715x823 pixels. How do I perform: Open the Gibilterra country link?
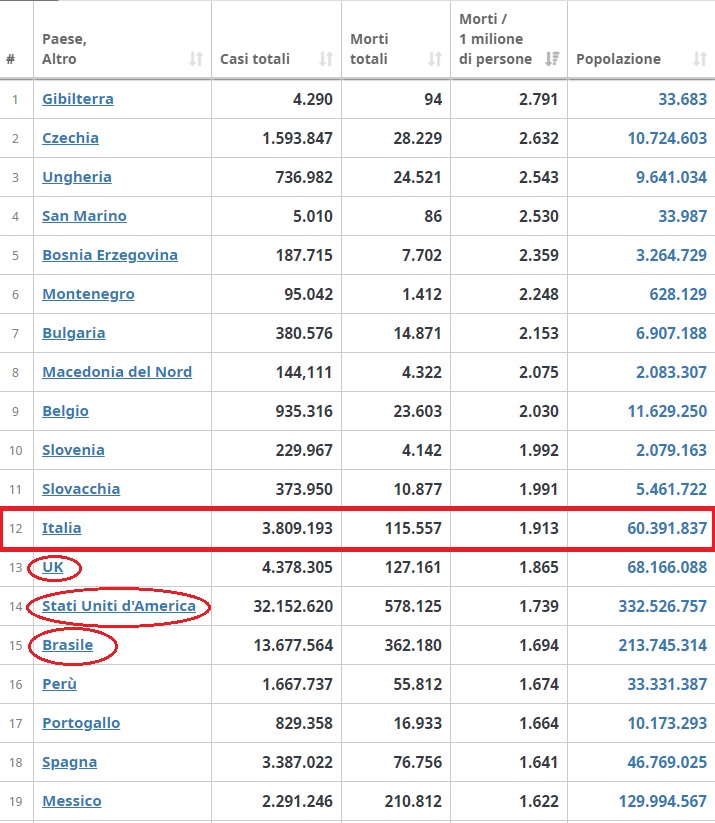tap(78, 99)
